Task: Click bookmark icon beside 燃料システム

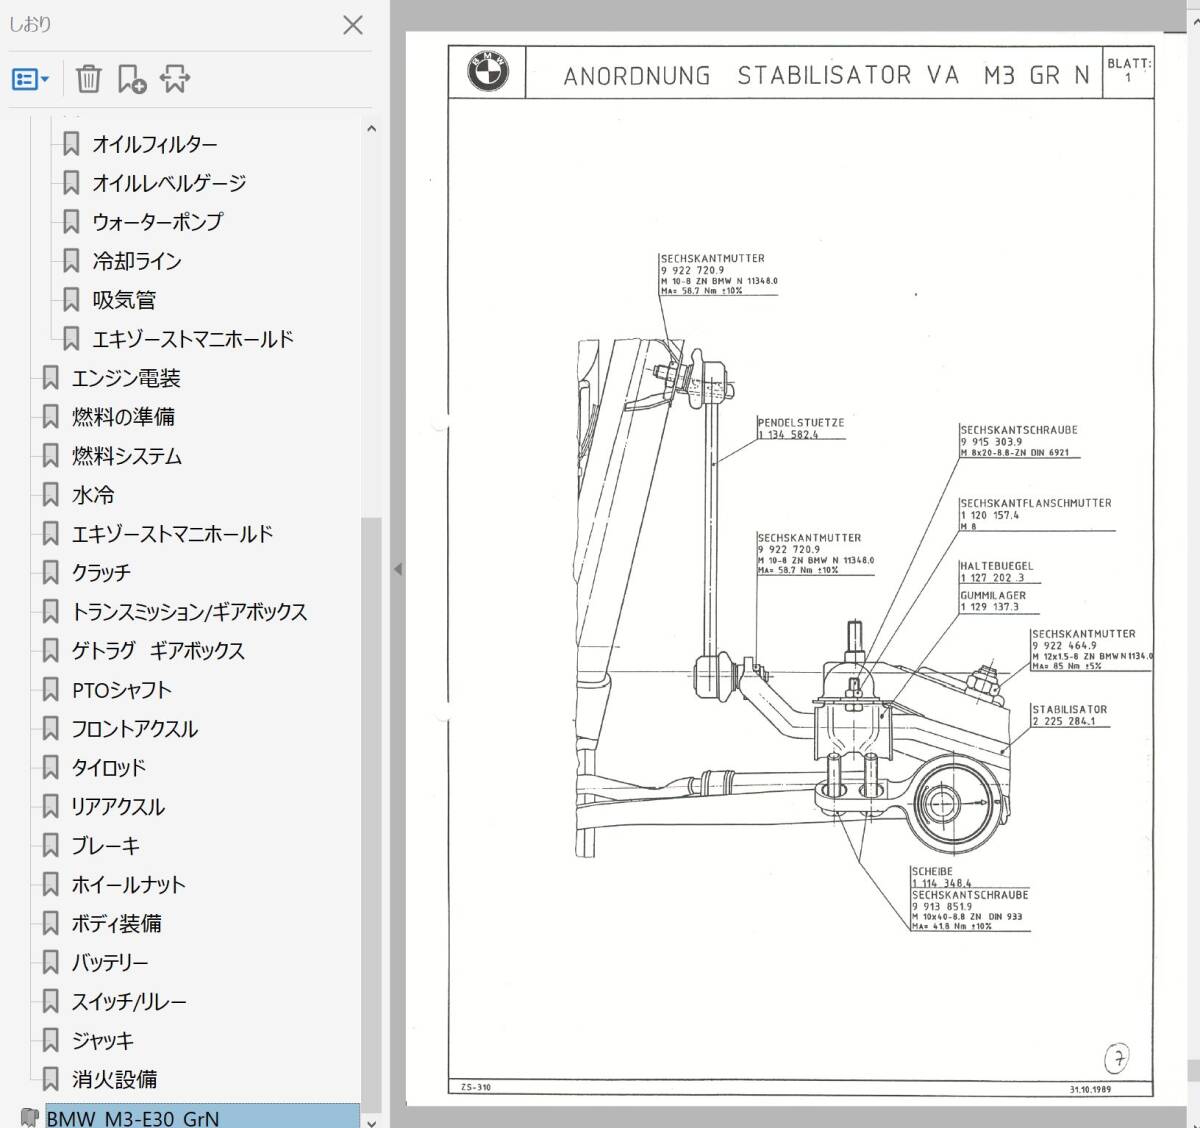Action: pyautogui.click(x=50, y=456)
